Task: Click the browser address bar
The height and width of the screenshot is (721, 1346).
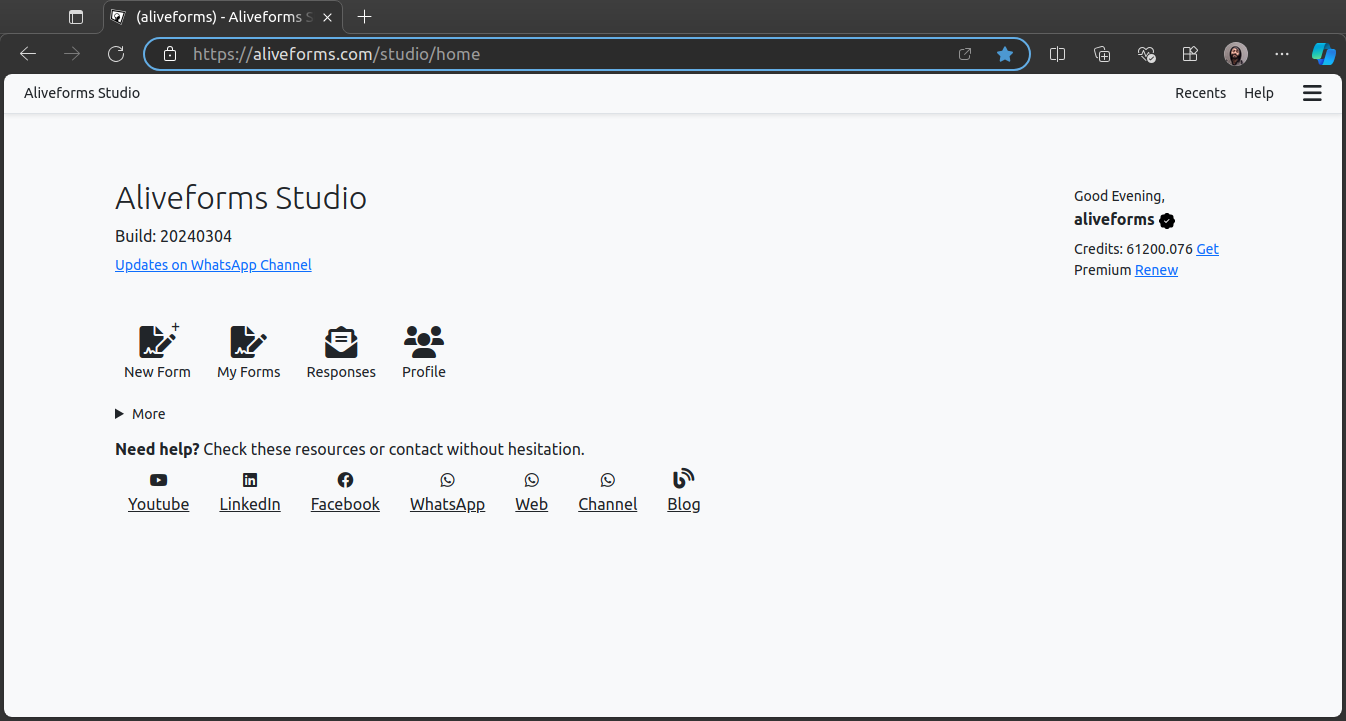Action: 560,54
